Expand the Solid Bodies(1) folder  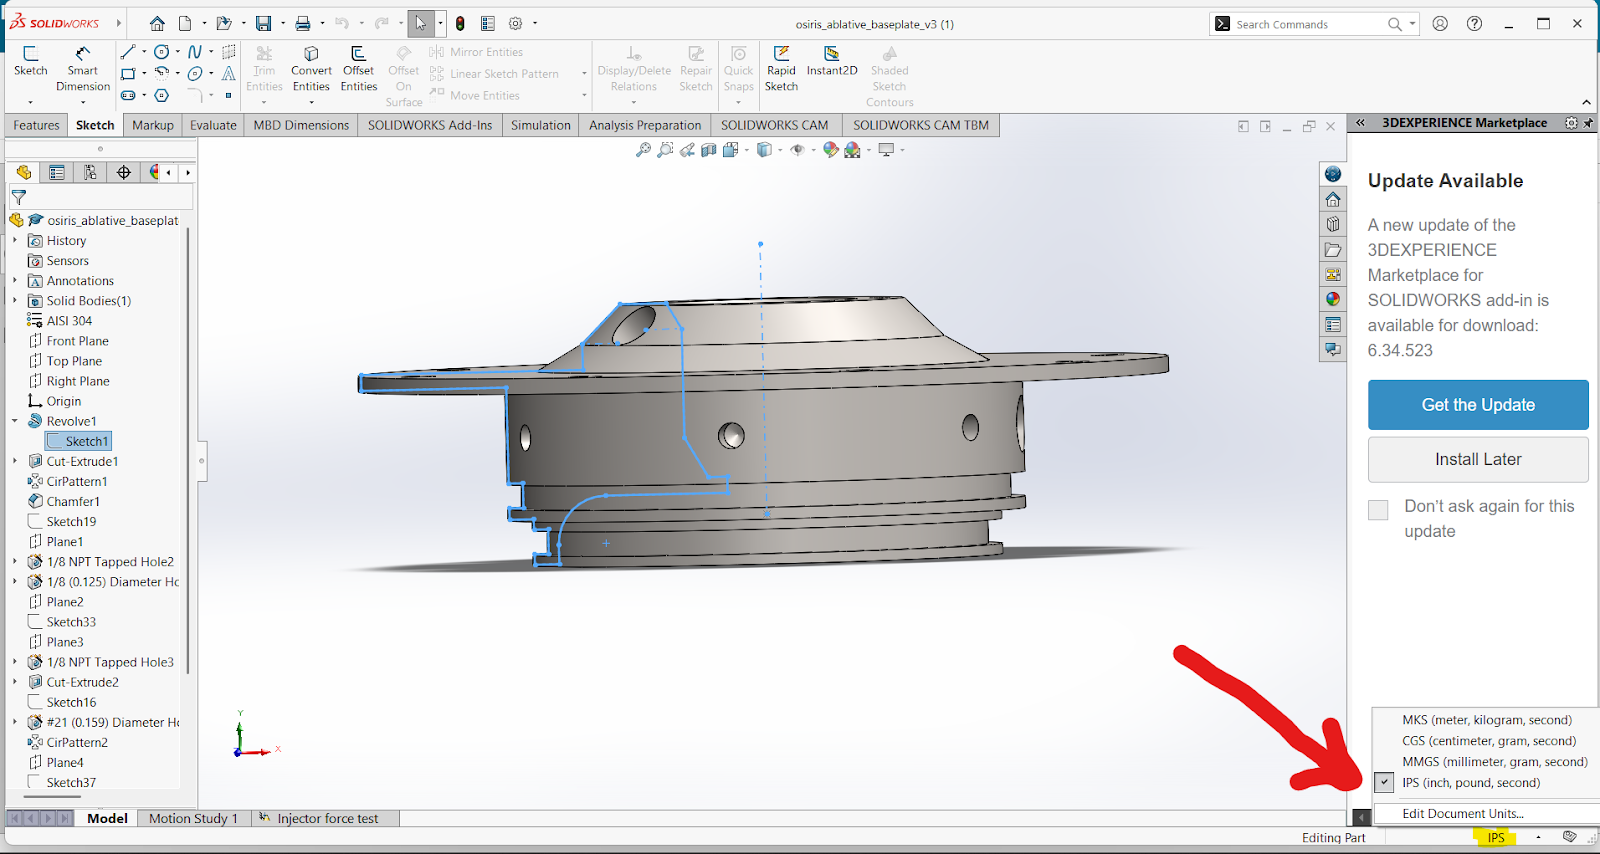[15, 301]
